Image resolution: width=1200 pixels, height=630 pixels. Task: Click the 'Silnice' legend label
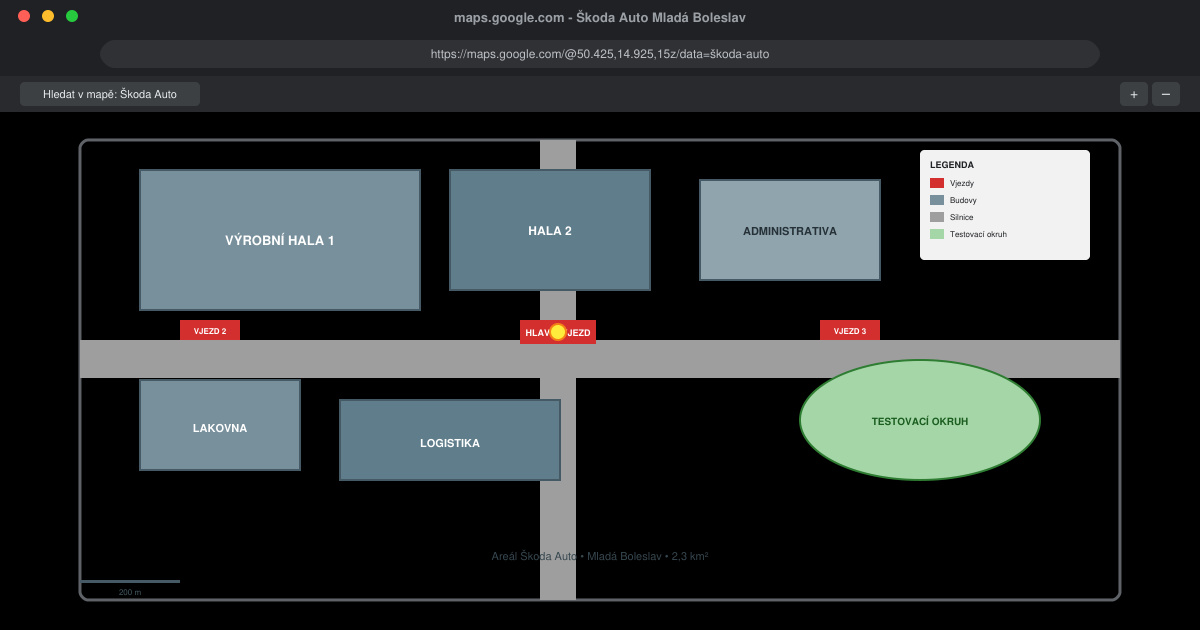[962, 217]
